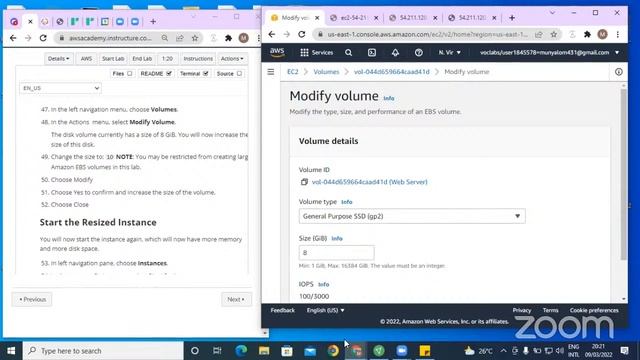Switch to the ec2-54-21 browser tab

354,18
